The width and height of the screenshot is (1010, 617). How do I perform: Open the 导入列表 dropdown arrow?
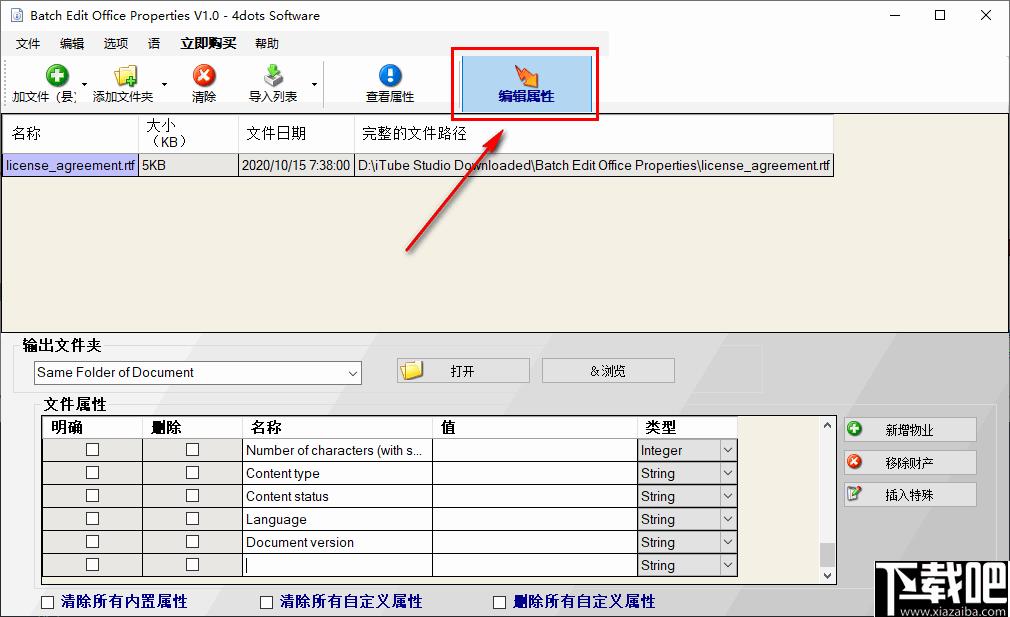click(314, 84)
